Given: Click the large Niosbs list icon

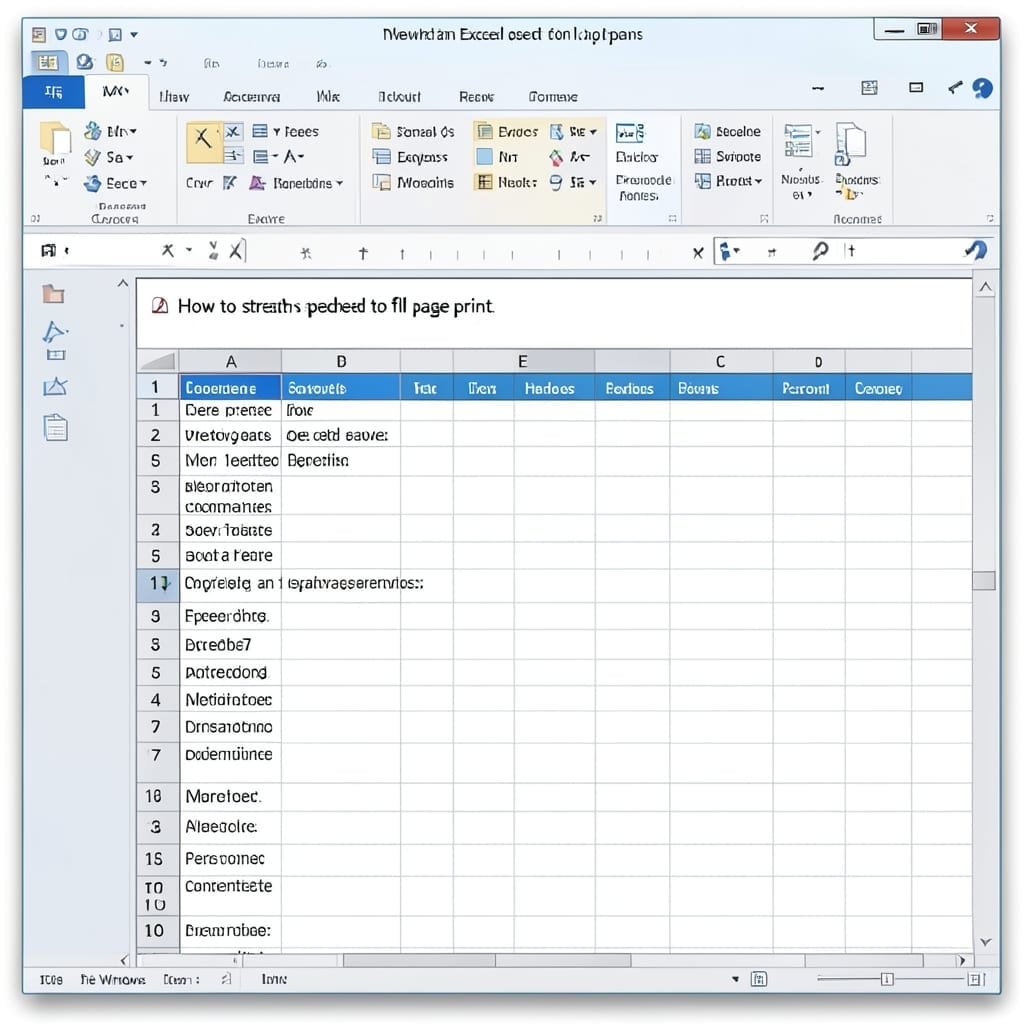Looking at the screenshot, I should point(798,140).
